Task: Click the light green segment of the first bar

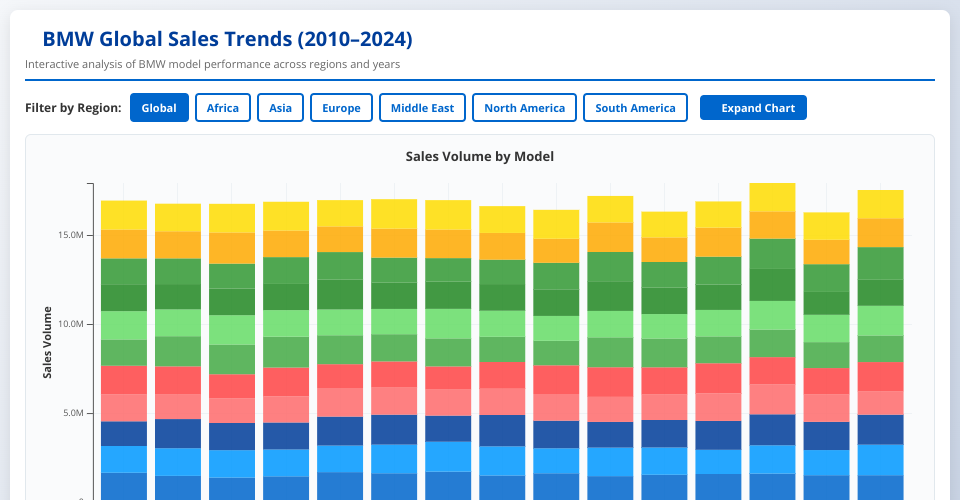Action: tap(124, 325)
